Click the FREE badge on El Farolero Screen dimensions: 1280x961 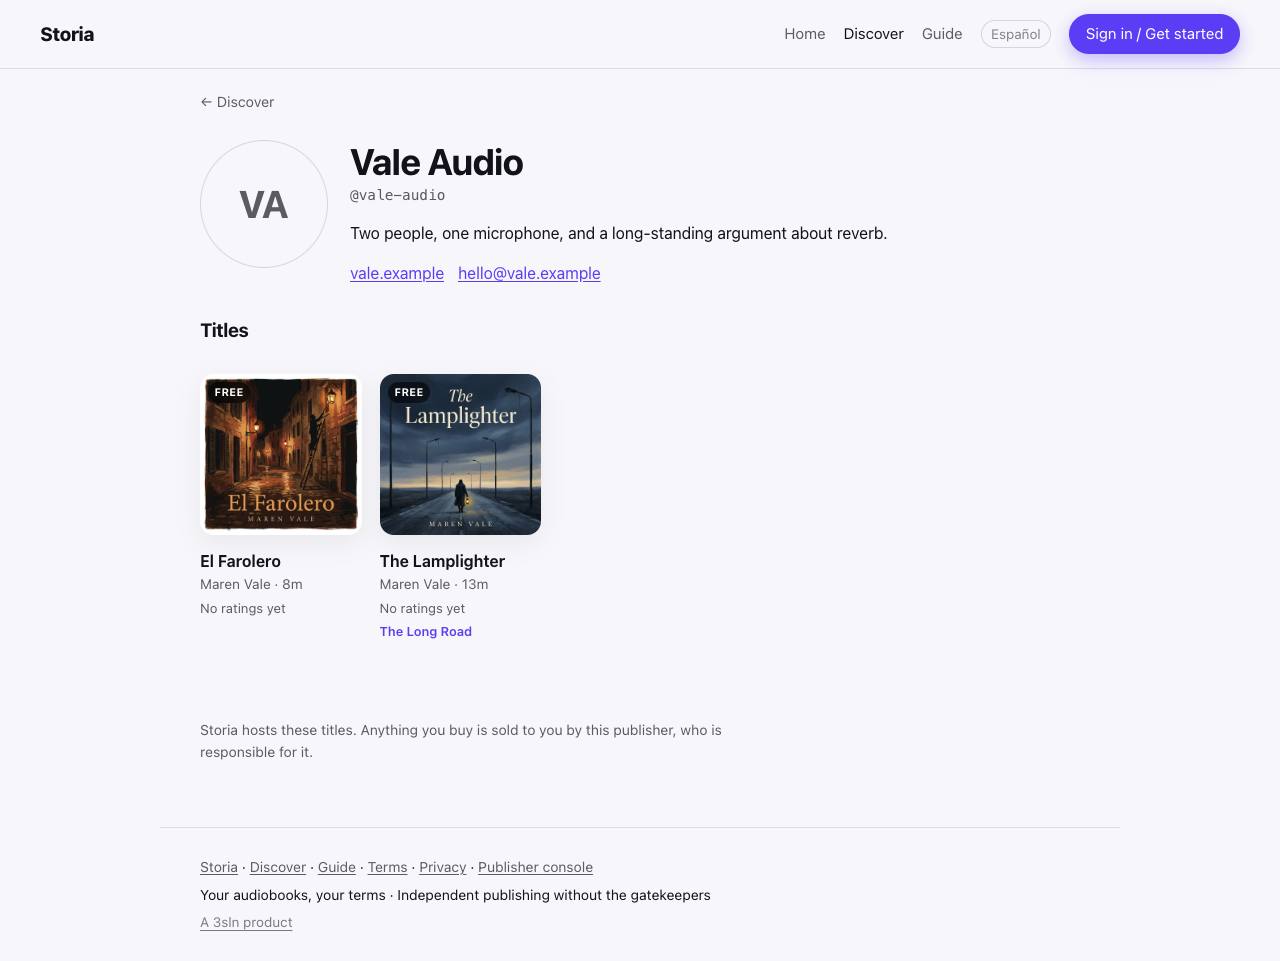pyautogui.click(x=229, y=392)
